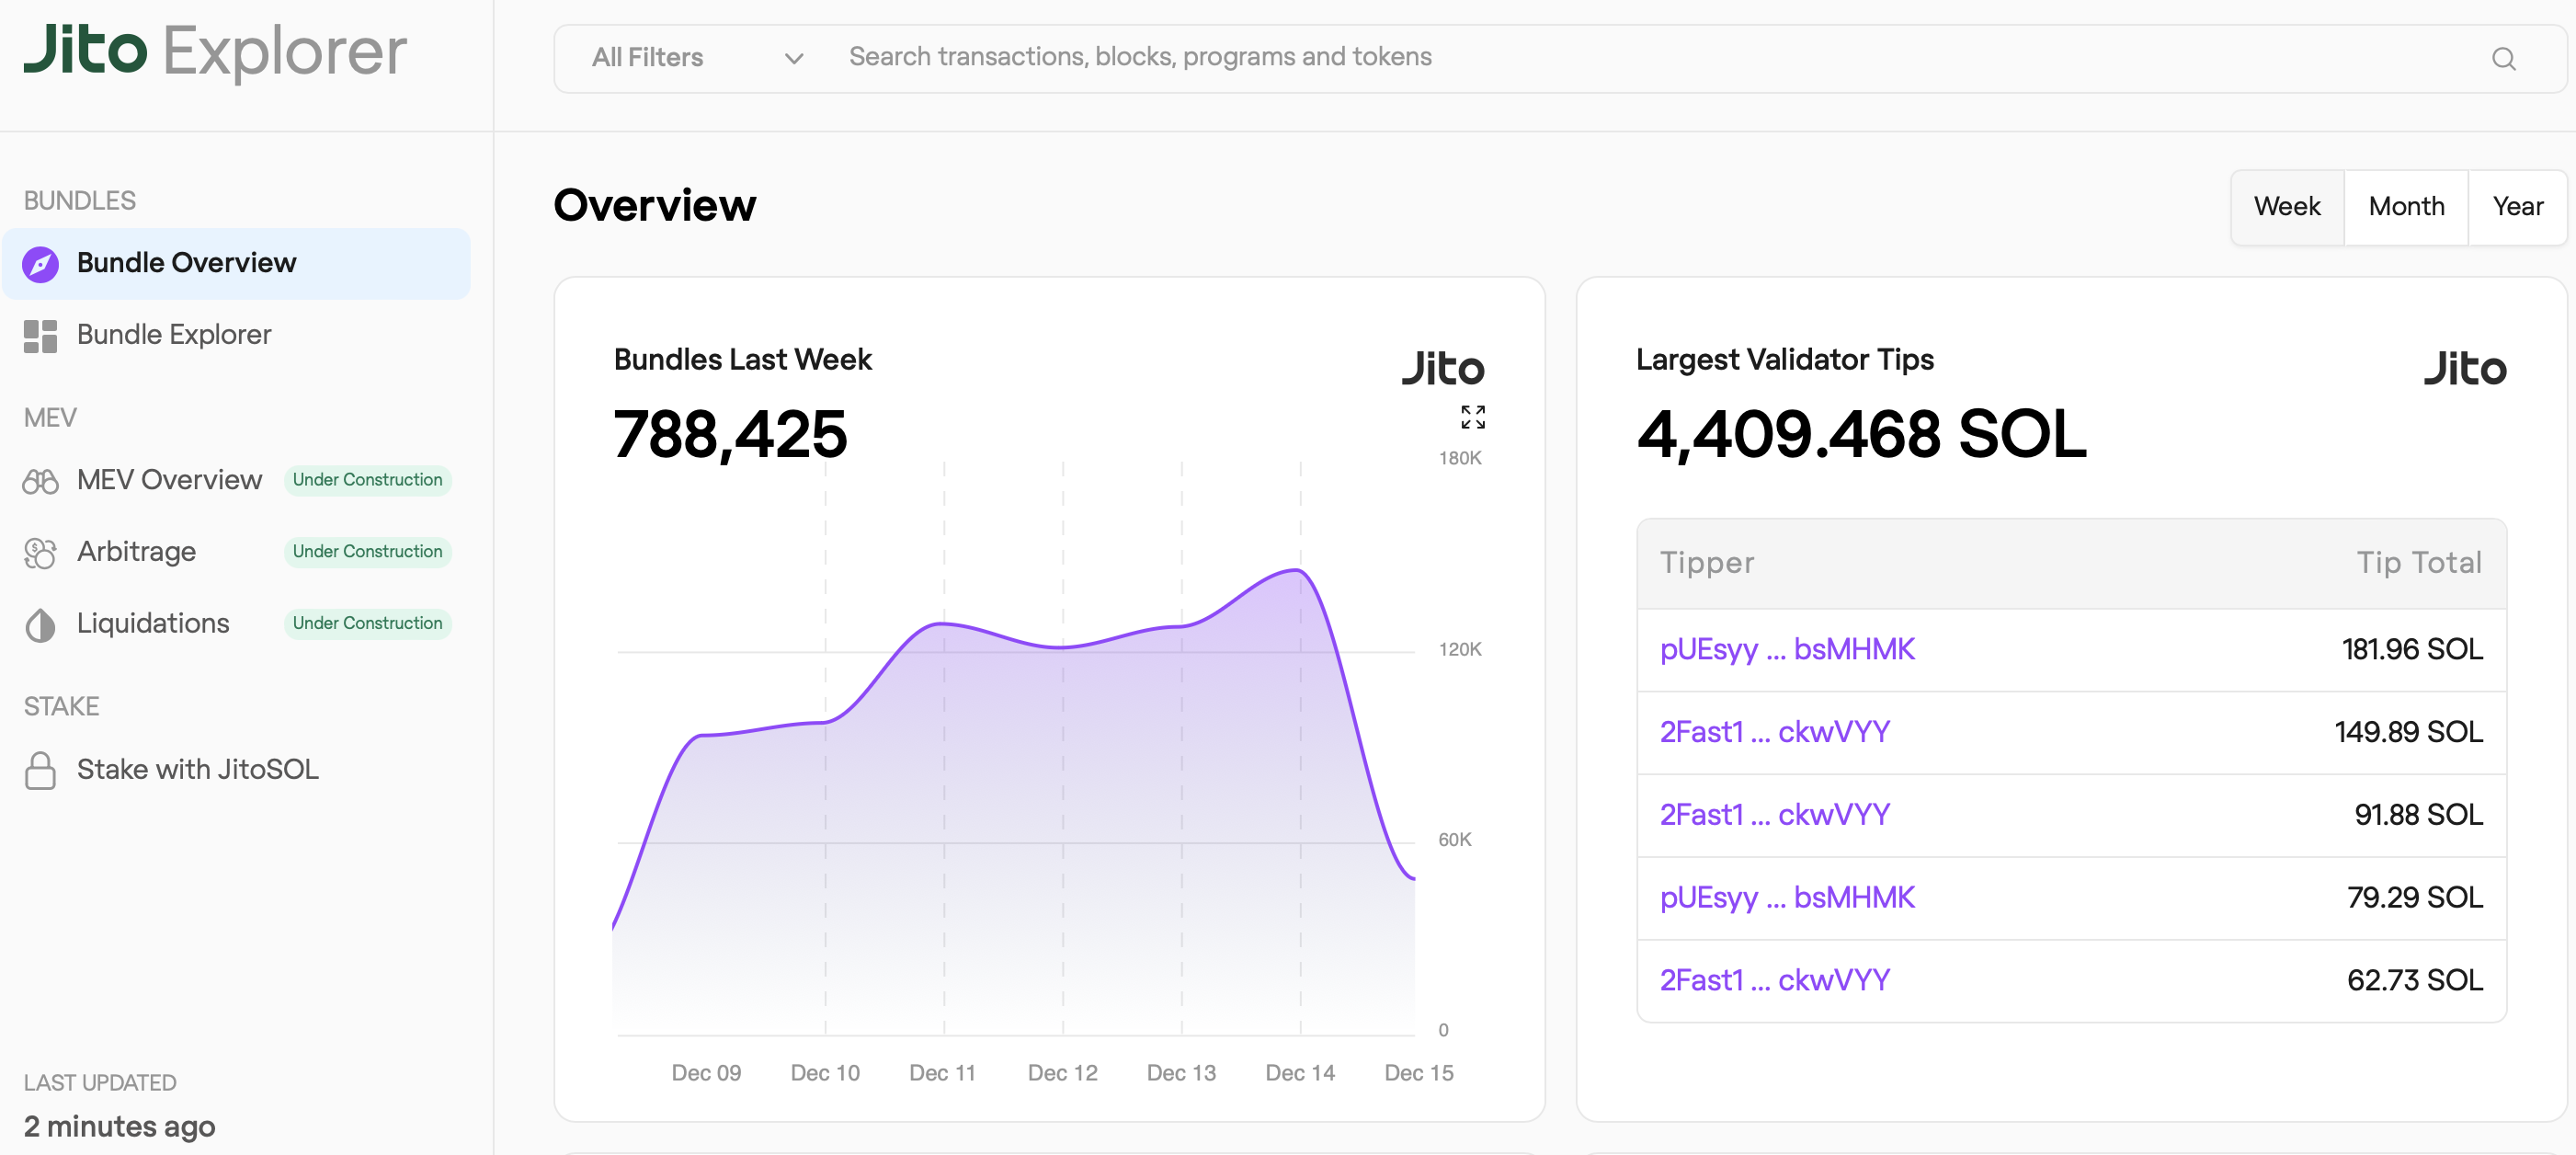Click the All Filters chevron arrow
This screenshot has height=1155, width=2576.
coord(794,59)
